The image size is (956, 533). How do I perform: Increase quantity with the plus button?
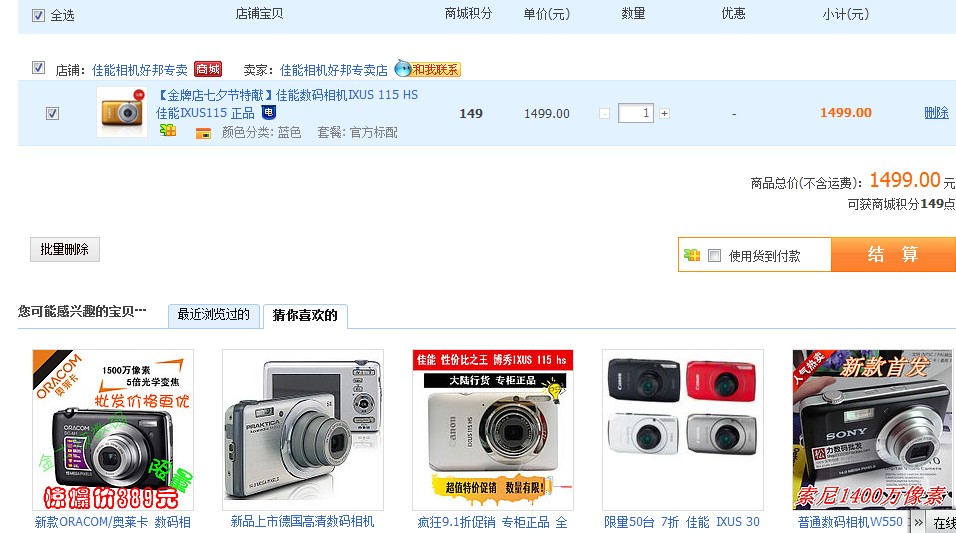pyautogui.click(x=665, y=113)
